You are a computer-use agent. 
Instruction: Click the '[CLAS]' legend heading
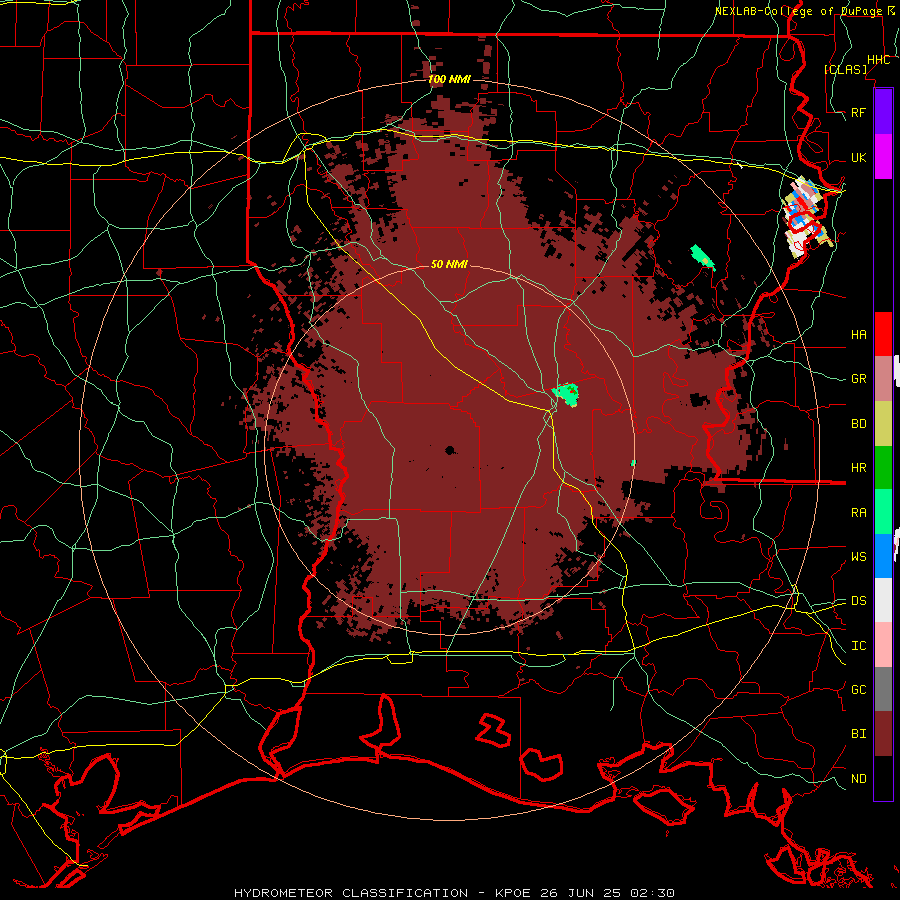coord(845,69)
